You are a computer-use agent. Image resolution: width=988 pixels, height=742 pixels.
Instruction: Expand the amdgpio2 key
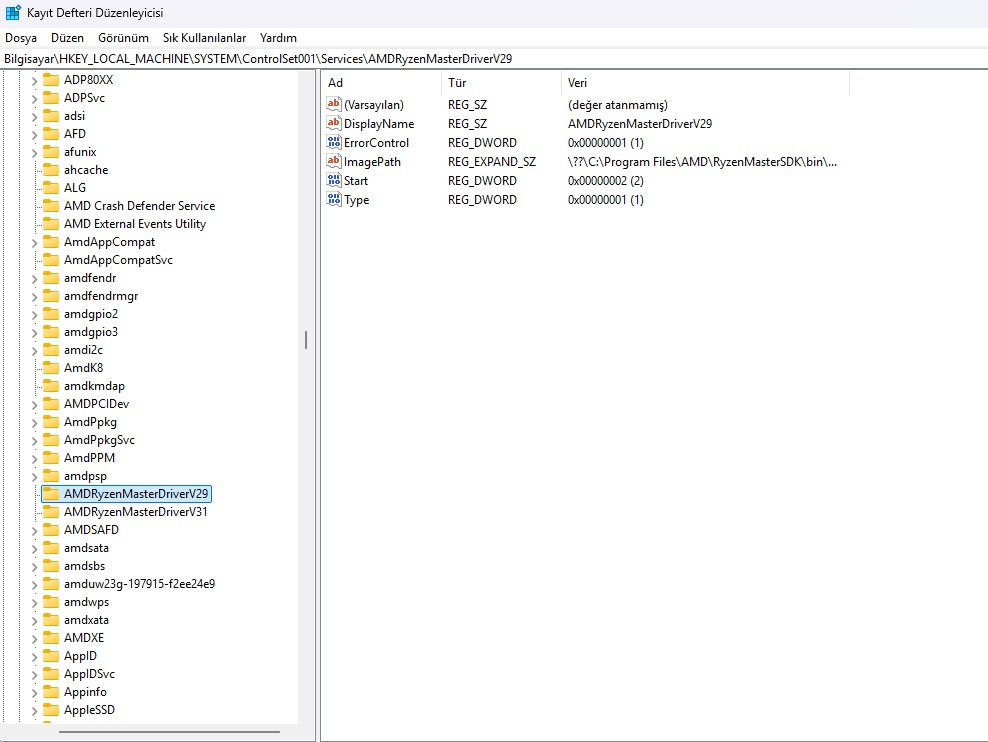[35, 314]
